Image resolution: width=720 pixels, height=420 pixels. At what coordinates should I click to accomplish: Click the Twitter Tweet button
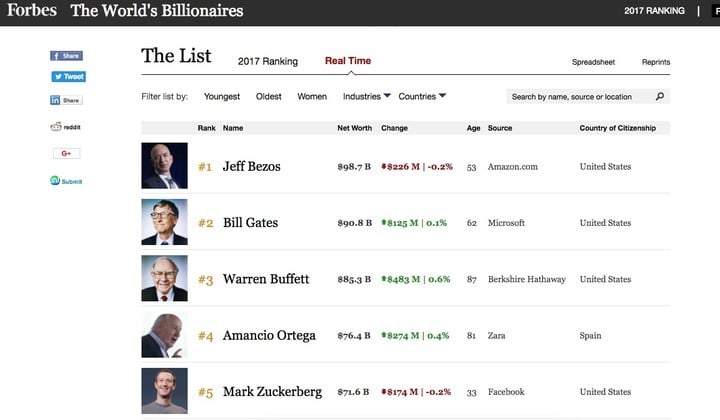(68, 77)
